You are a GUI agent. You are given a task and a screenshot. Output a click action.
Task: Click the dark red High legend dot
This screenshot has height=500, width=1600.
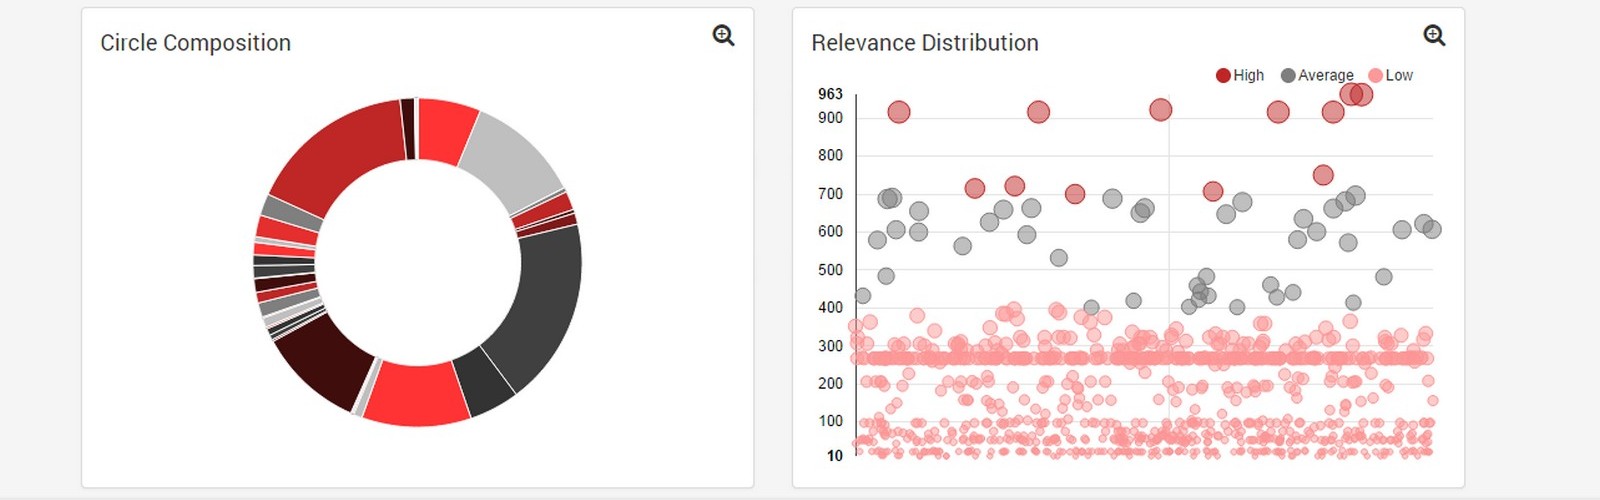coord(1223,75)
